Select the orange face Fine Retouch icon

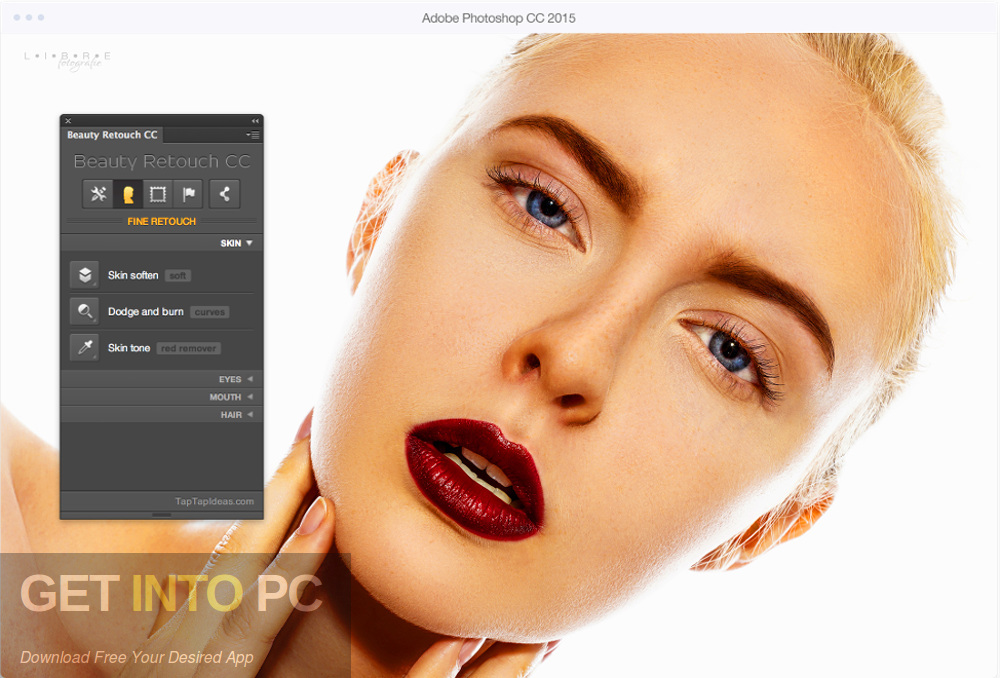tap(128, 194)
